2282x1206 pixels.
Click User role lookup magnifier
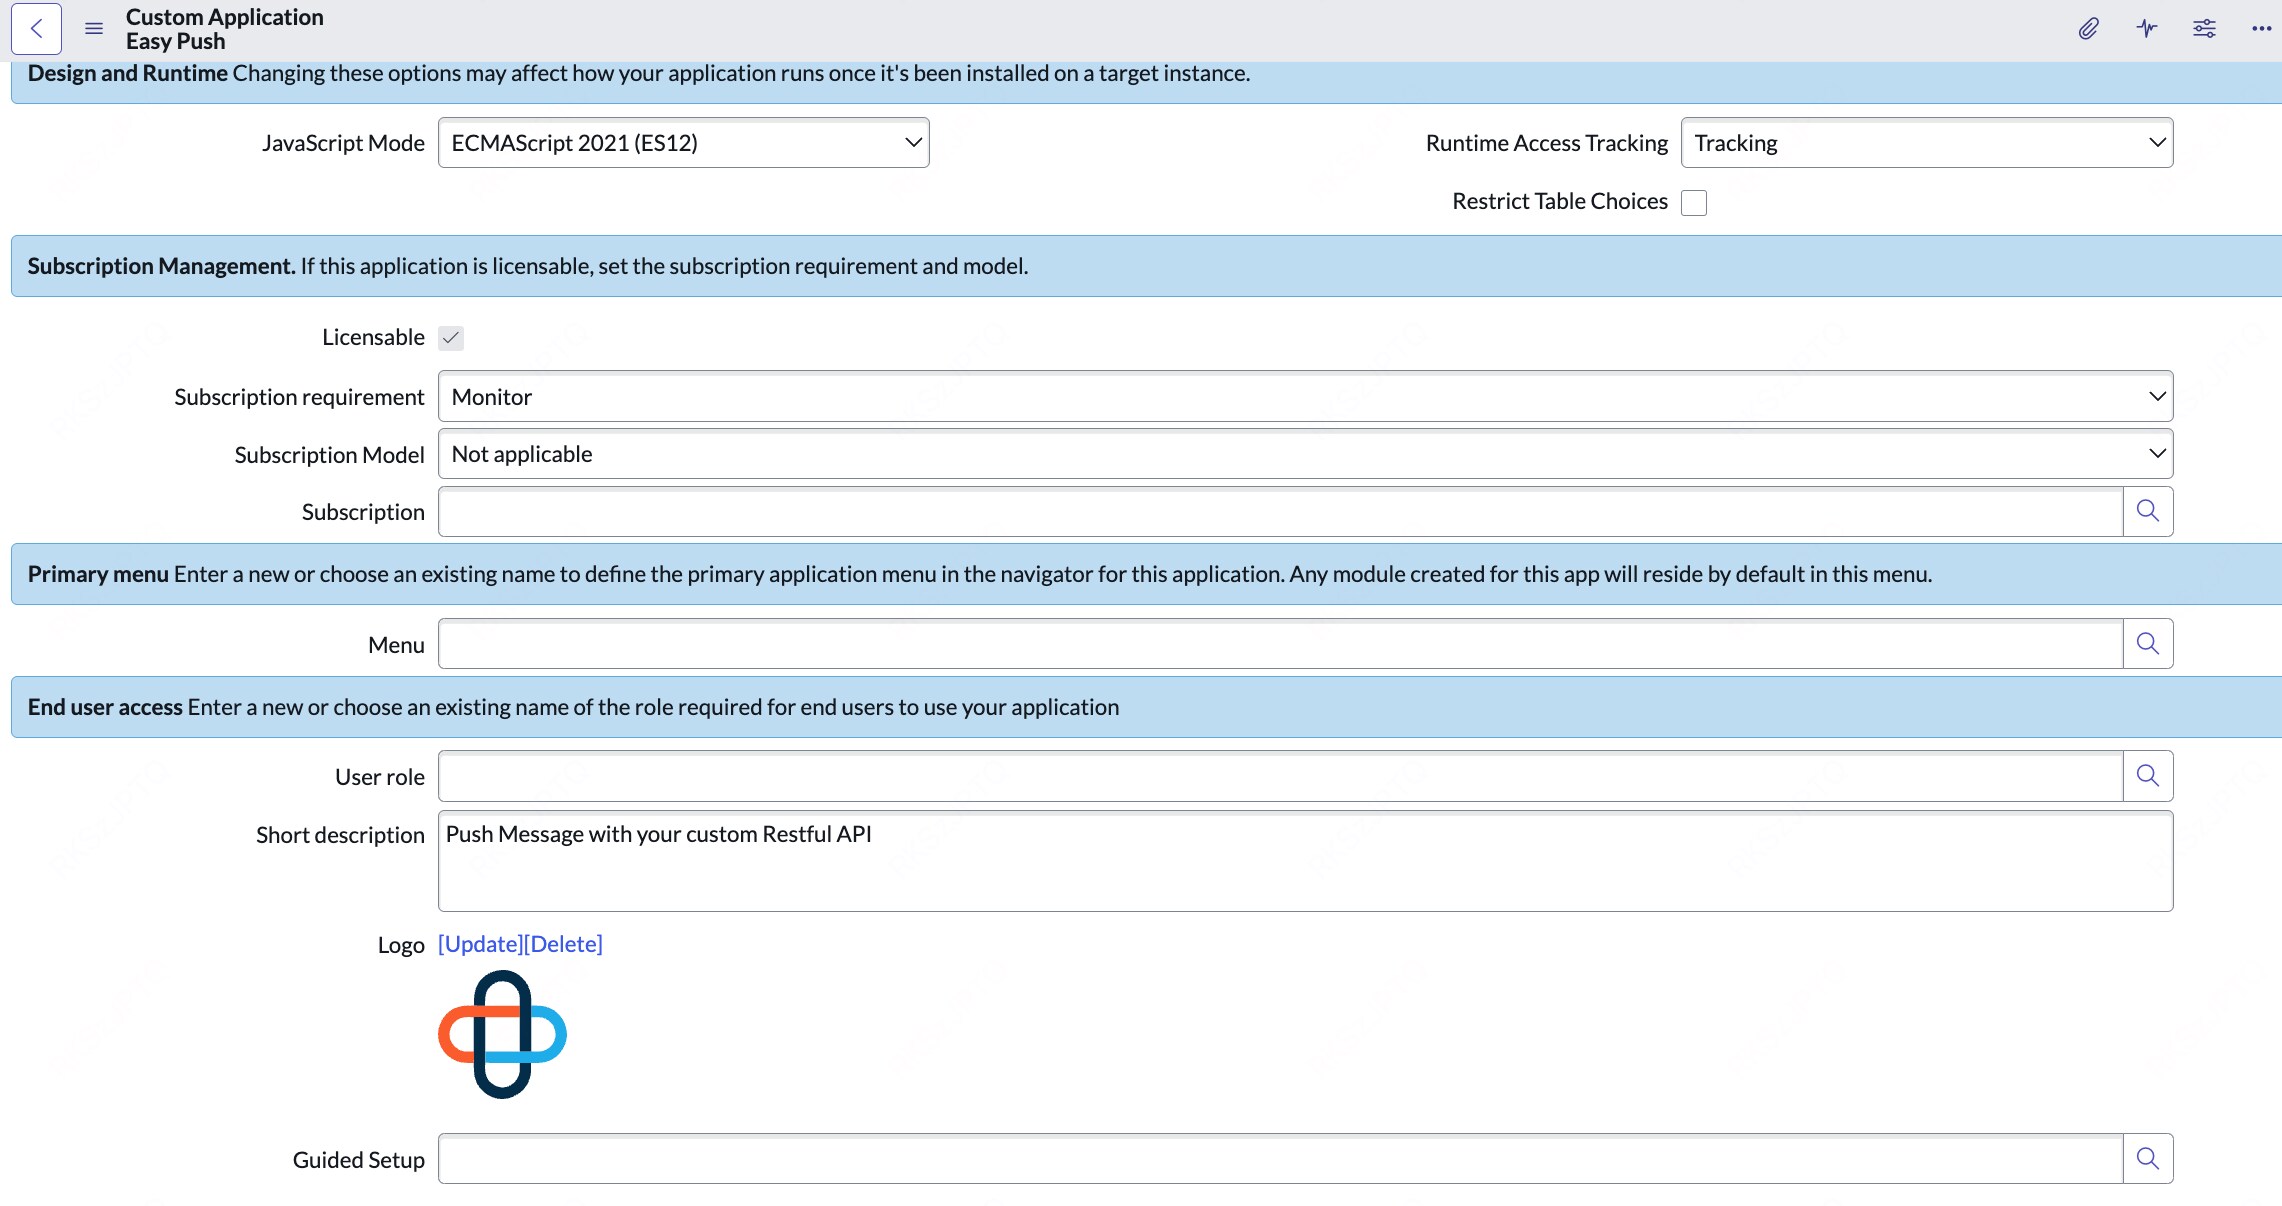pos(2147,776)
